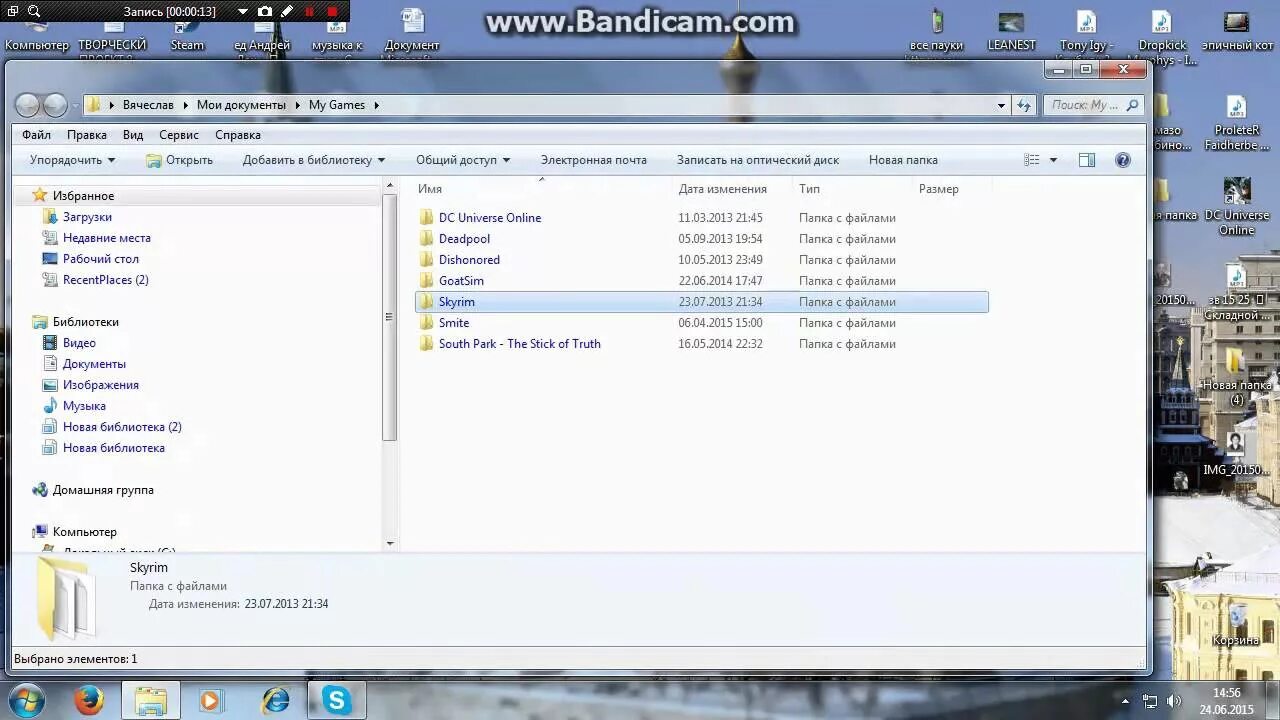1280x720 pixels.
Task: Open the Изображения library
Action: point(100,385)
